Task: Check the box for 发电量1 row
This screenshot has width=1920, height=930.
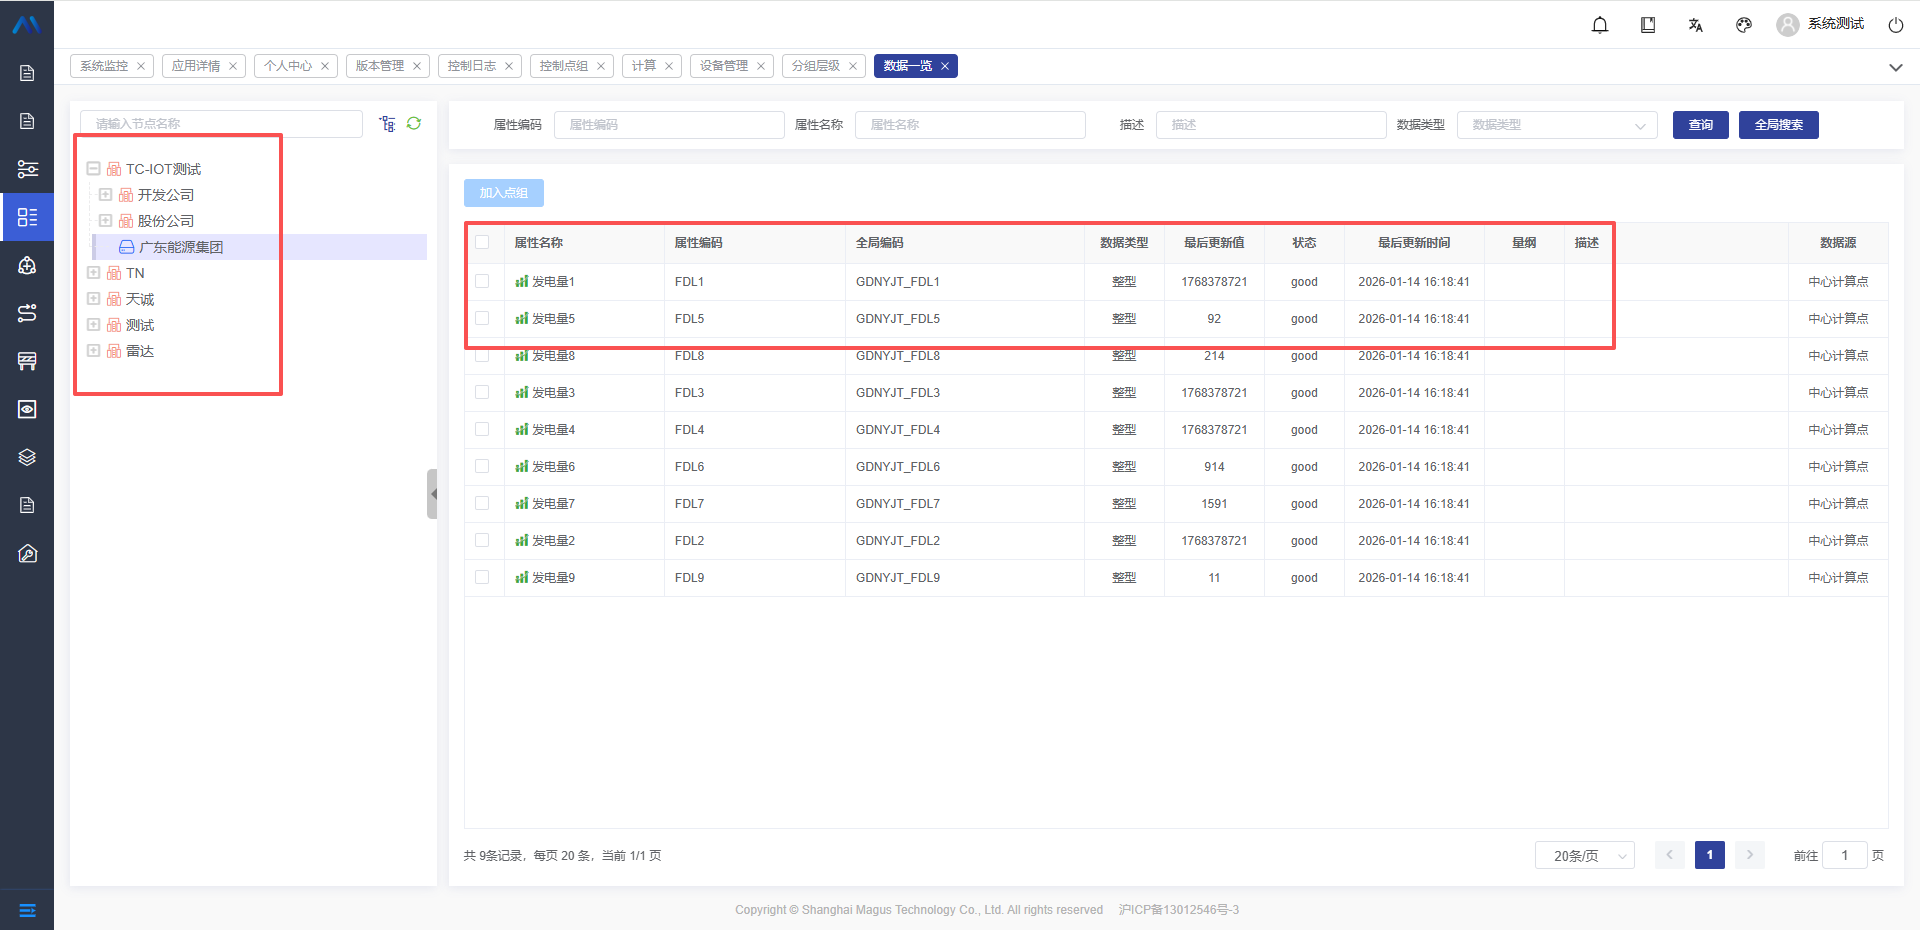Action: [482, 282]
